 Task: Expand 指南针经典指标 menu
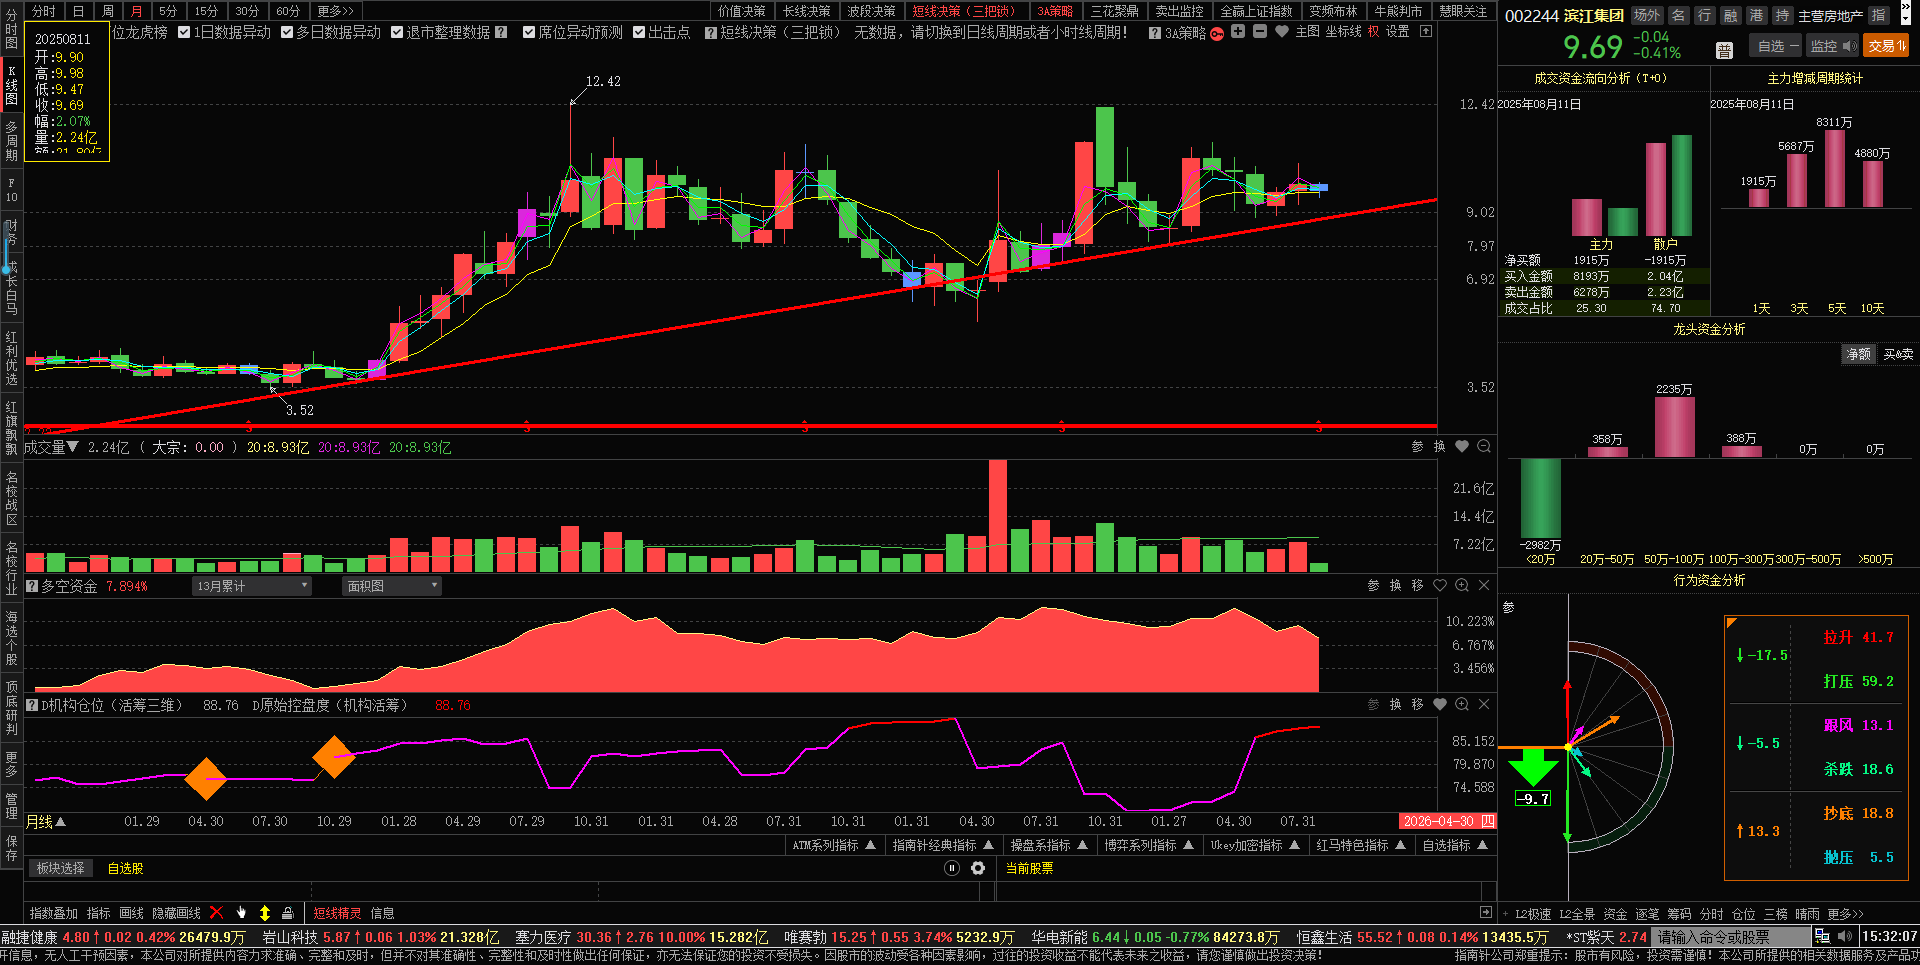pos(943,845)
